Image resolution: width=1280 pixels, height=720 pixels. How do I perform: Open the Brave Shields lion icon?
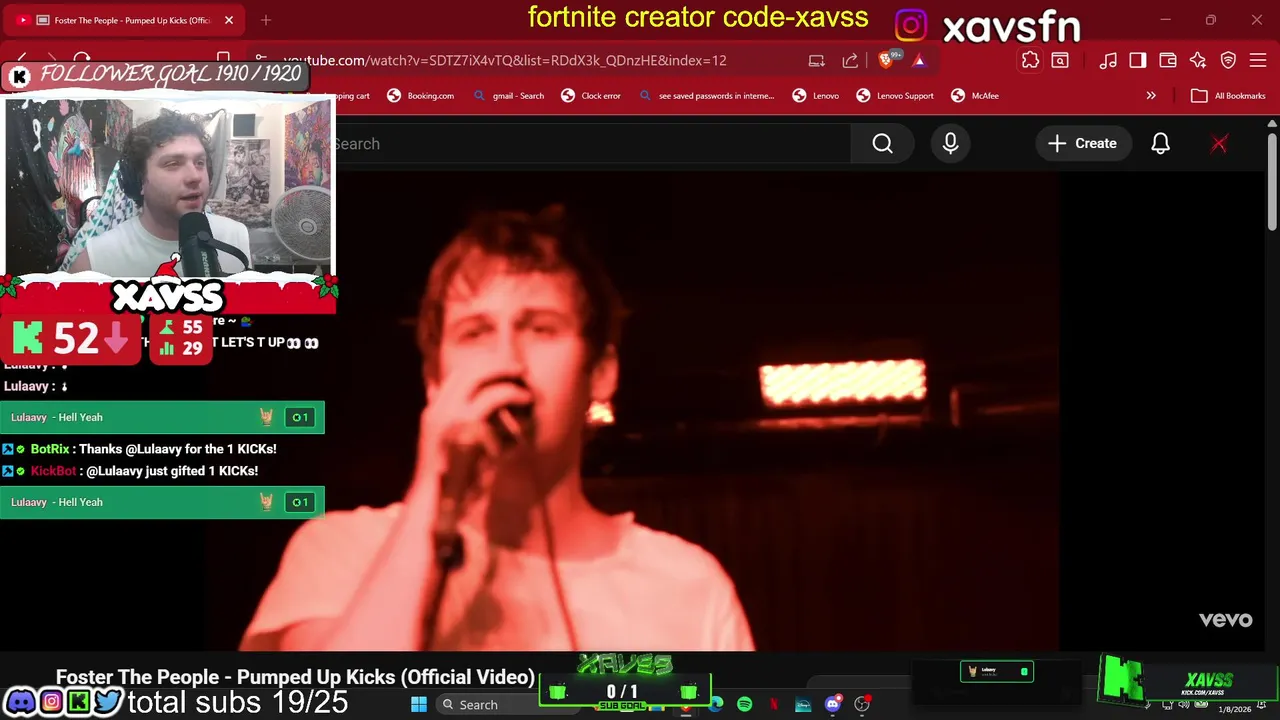[x=886, y=60]
